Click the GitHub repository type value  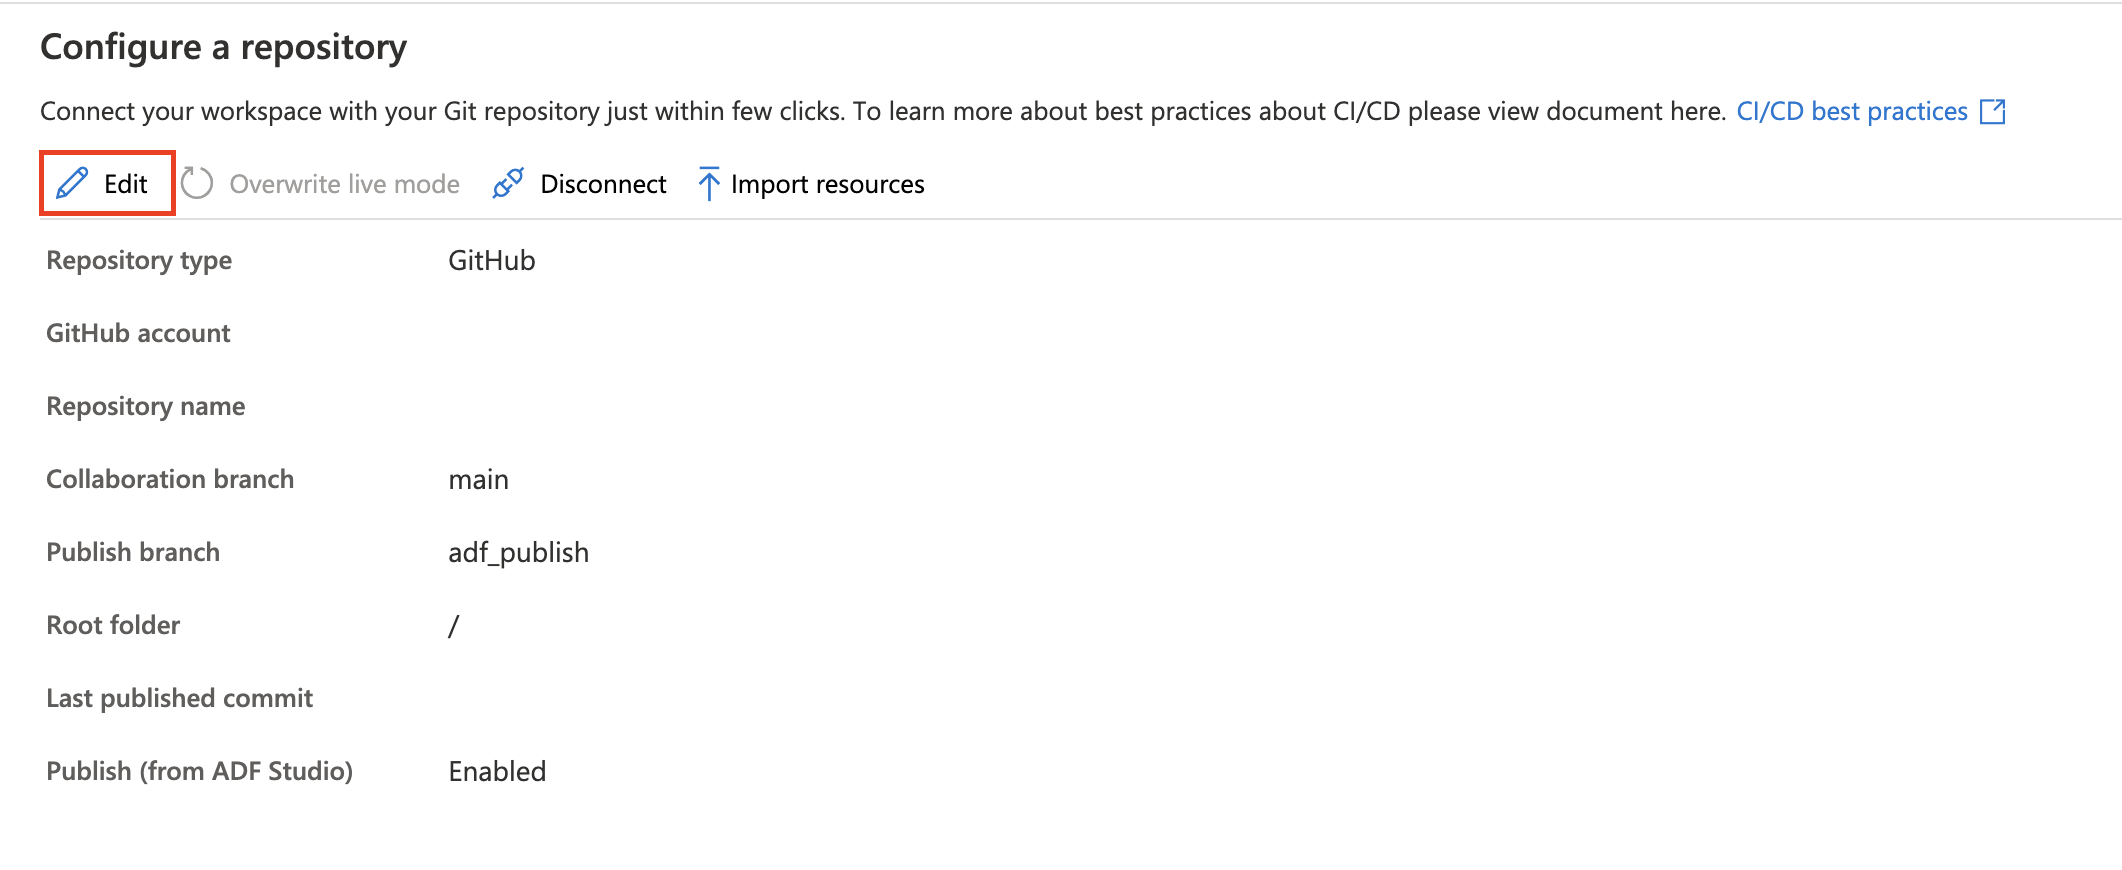click(491, 260)
